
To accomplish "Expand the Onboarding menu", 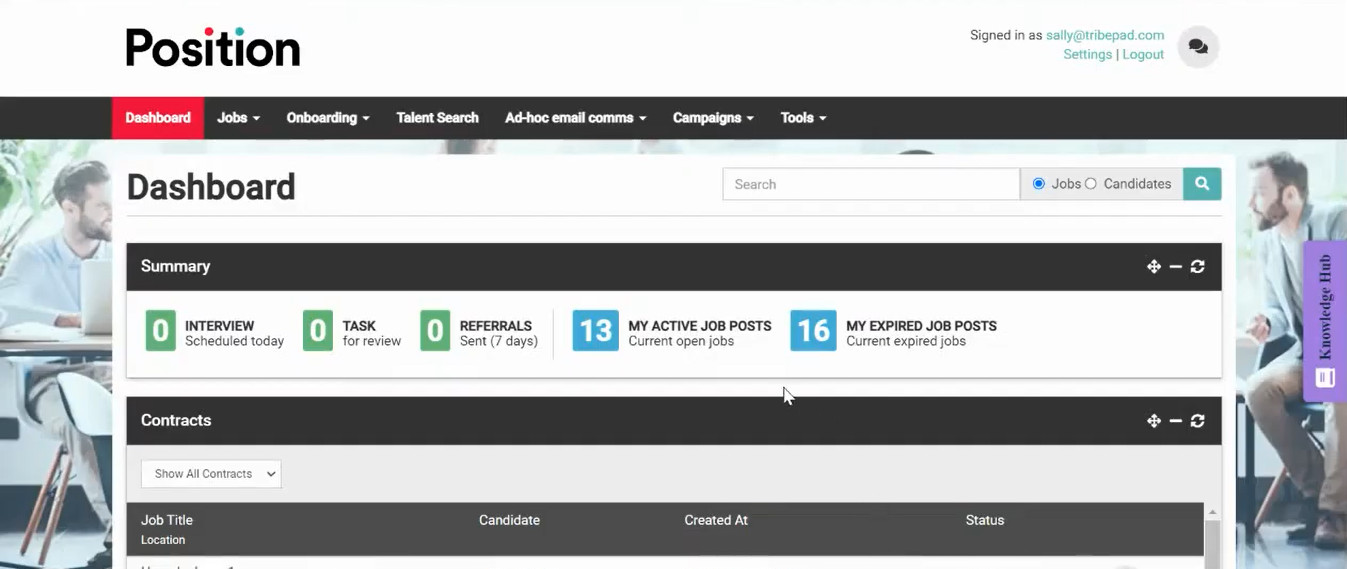I will point(328,118).
